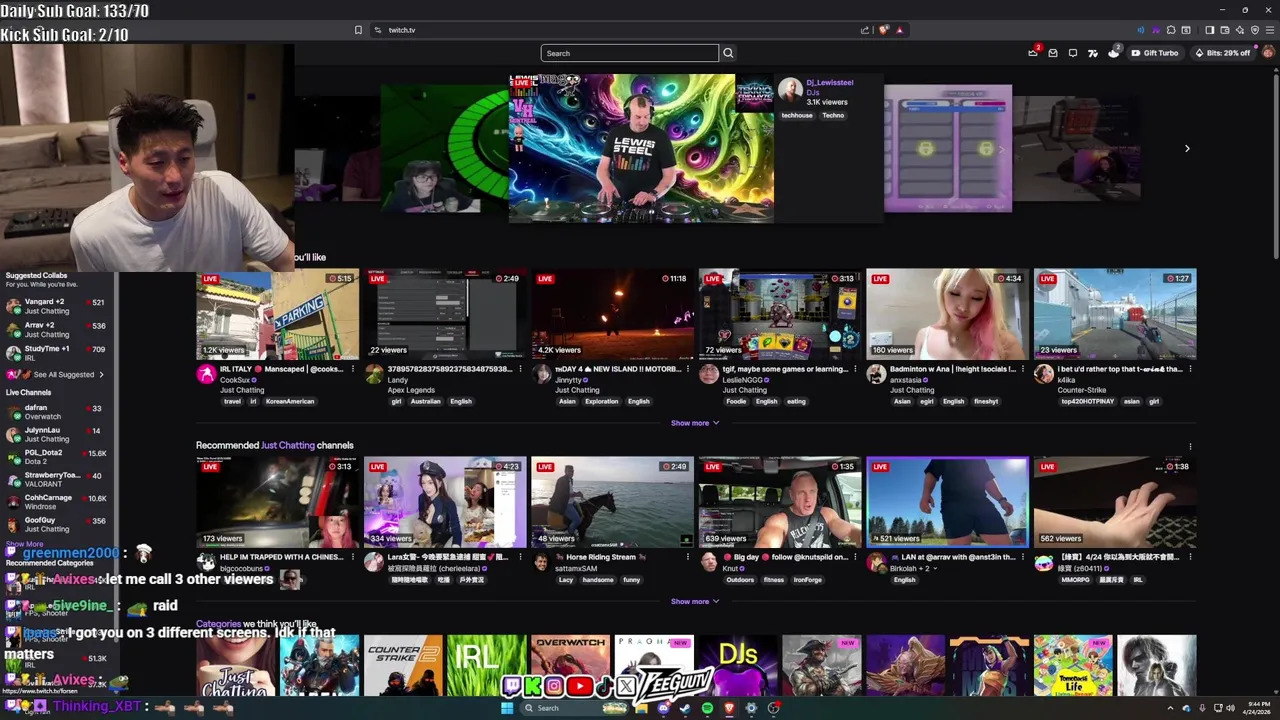
Task: Open the Horse Riding Stream thumbnail
Action: click(612, 502)
